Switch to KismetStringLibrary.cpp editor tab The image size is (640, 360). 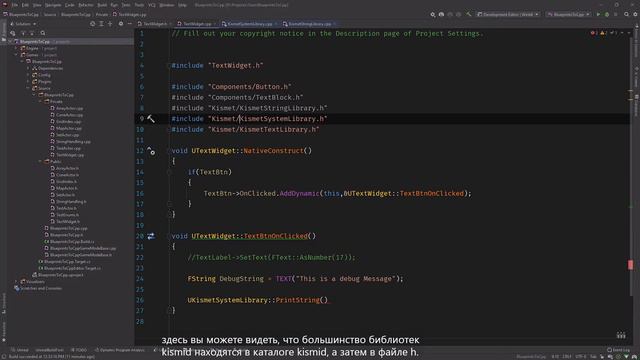(x=309, y=24)
